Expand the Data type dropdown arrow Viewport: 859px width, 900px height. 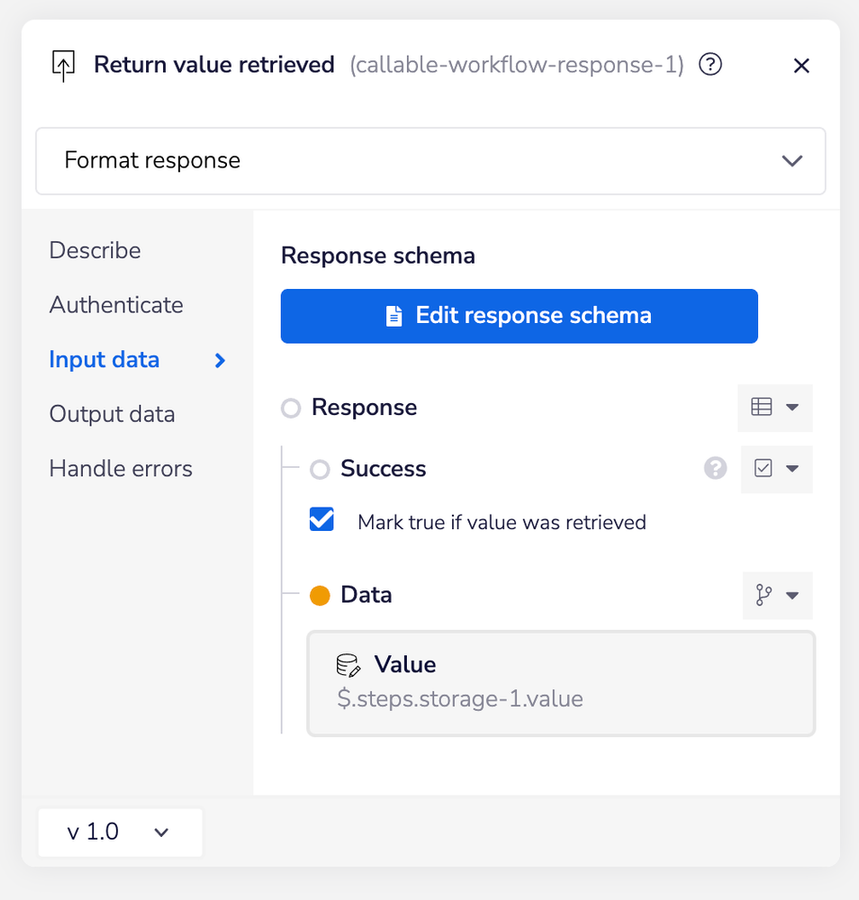792,595
